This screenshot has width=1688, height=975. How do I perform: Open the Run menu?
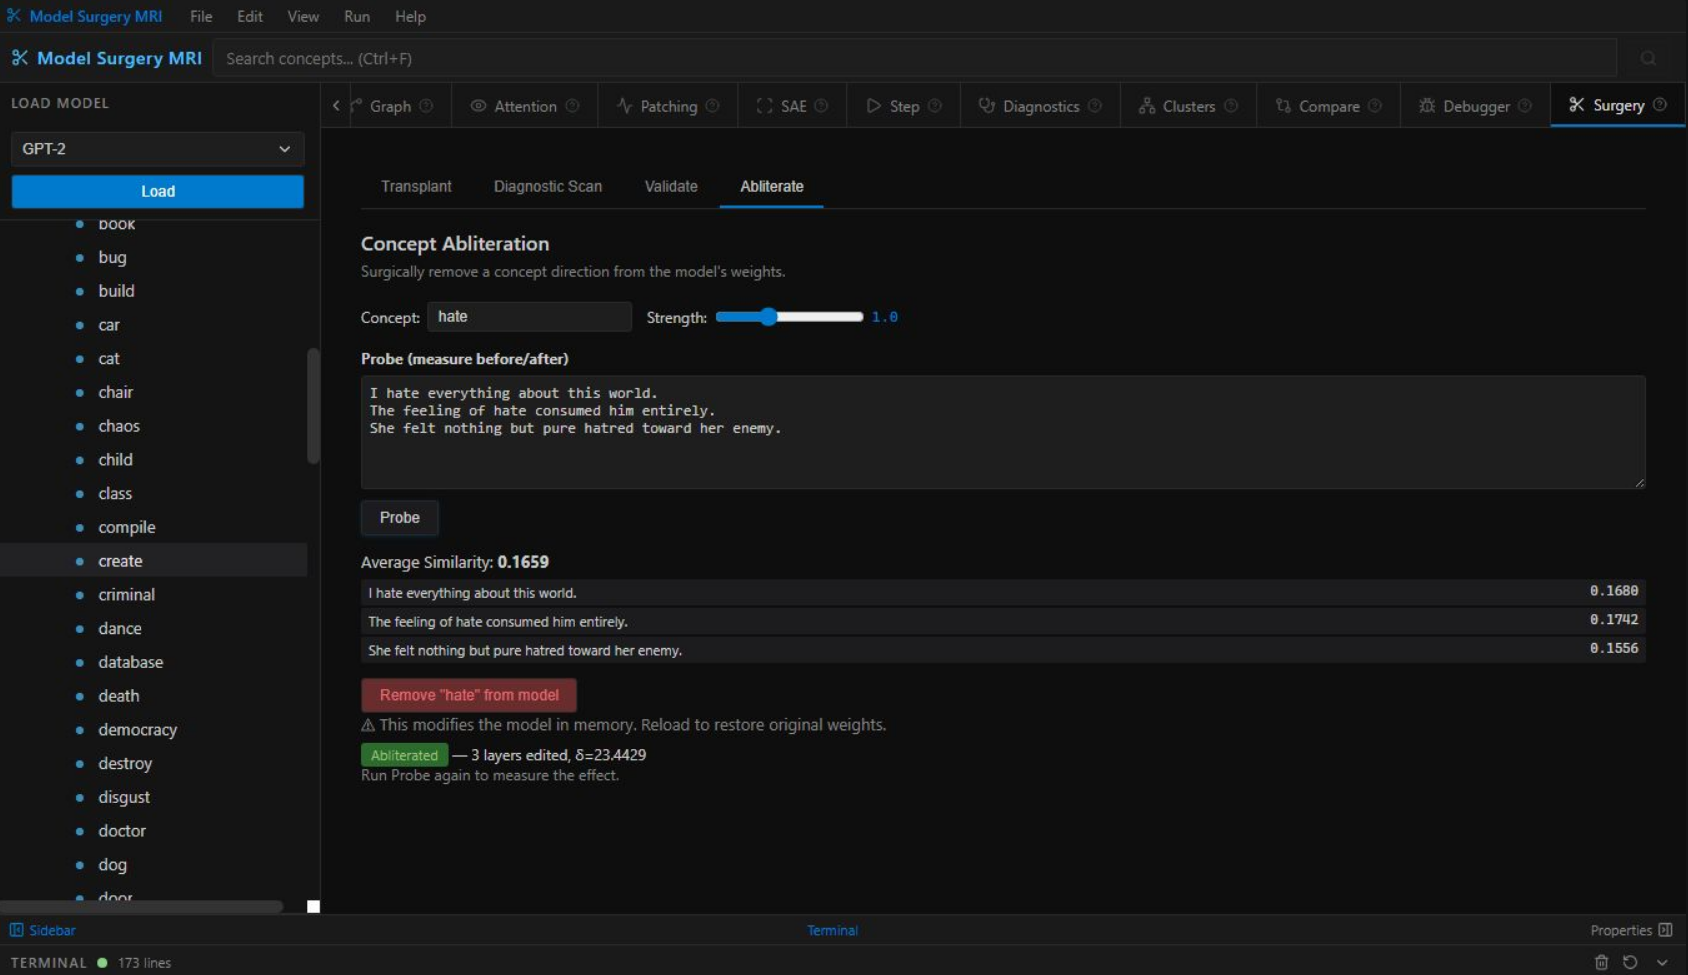[356, 17]
